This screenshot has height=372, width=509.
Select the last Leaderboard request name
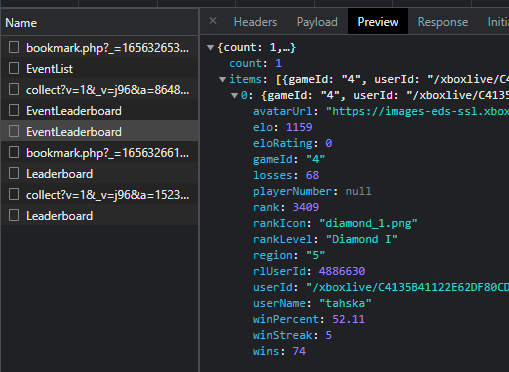click(x=59, y=216)
